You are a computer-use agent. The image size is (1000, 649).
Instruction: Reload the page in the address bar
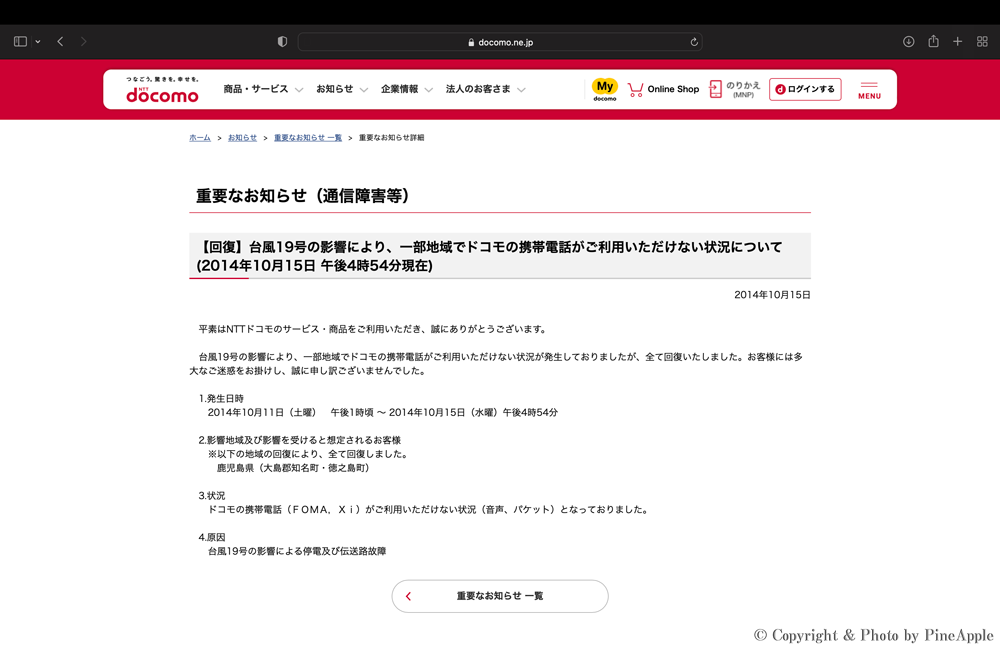(x=694, y=42)
